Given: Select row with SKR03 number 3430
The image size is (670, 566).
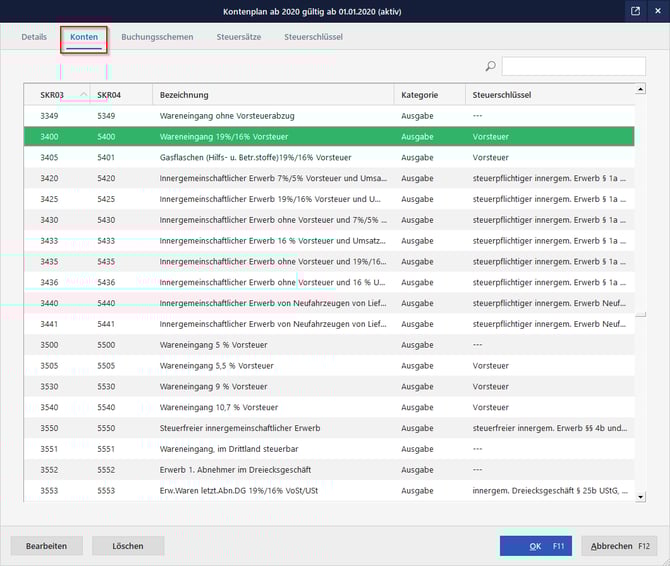Looking at the screenshot, I should coord(329,220).
